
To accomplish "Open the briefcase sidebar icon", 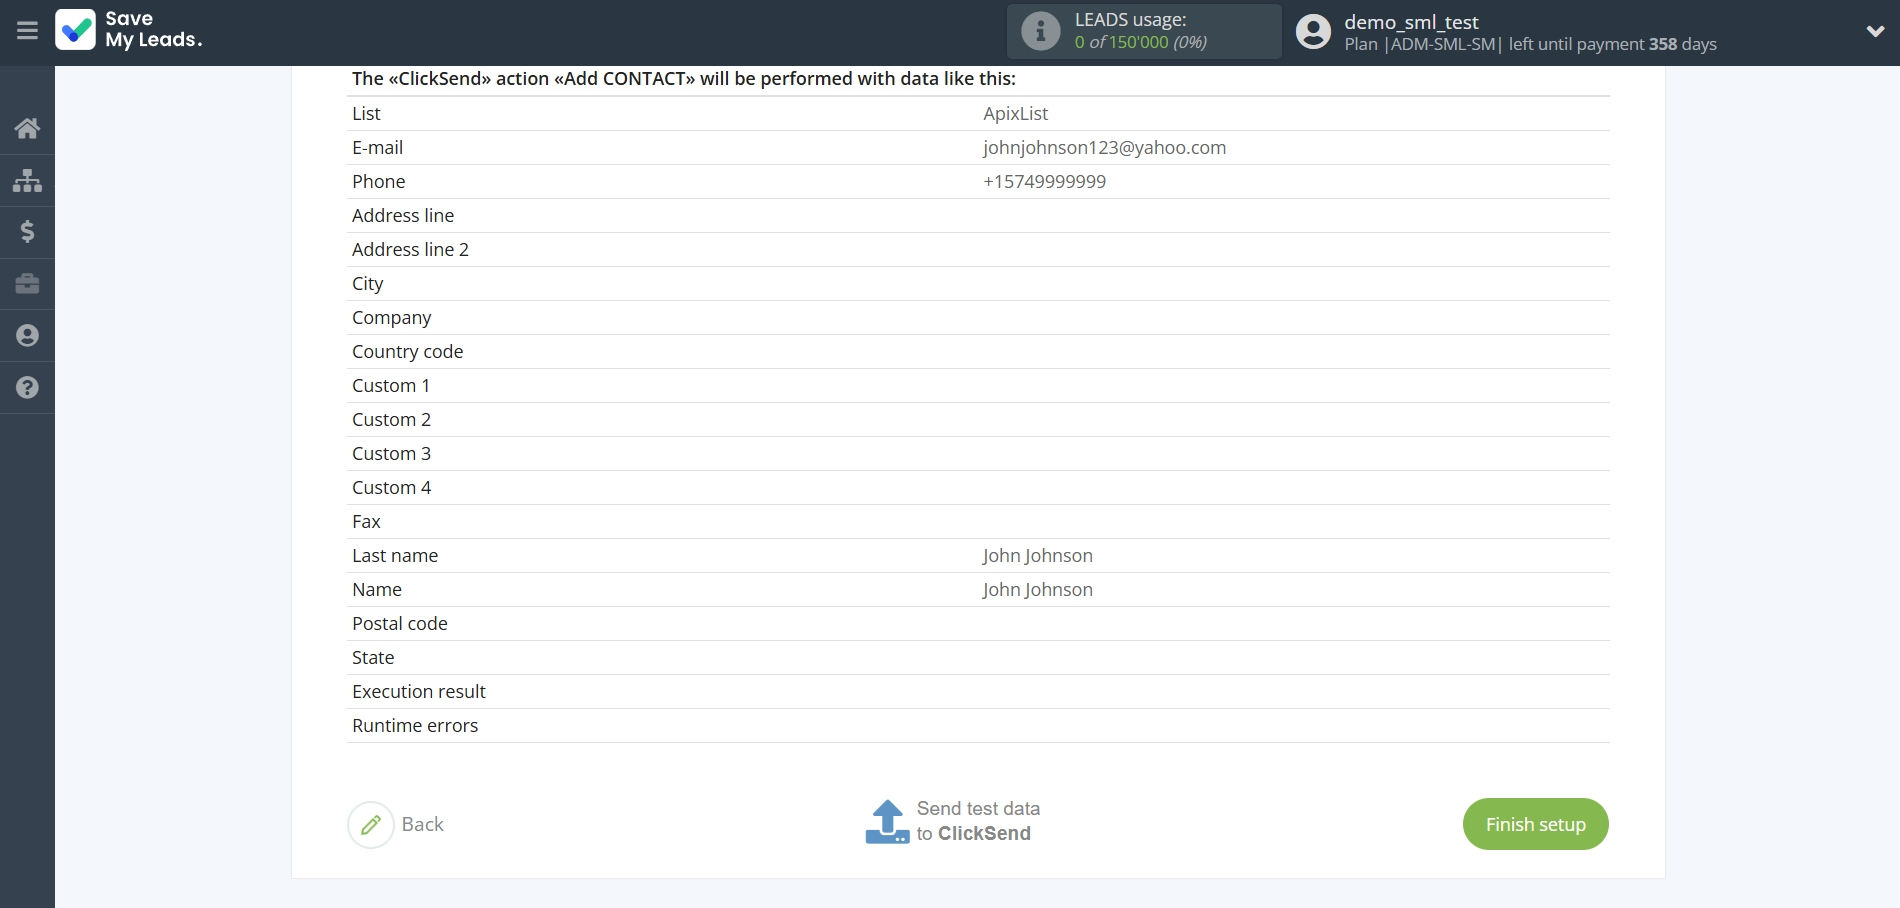I will click(x=27, y=284).
